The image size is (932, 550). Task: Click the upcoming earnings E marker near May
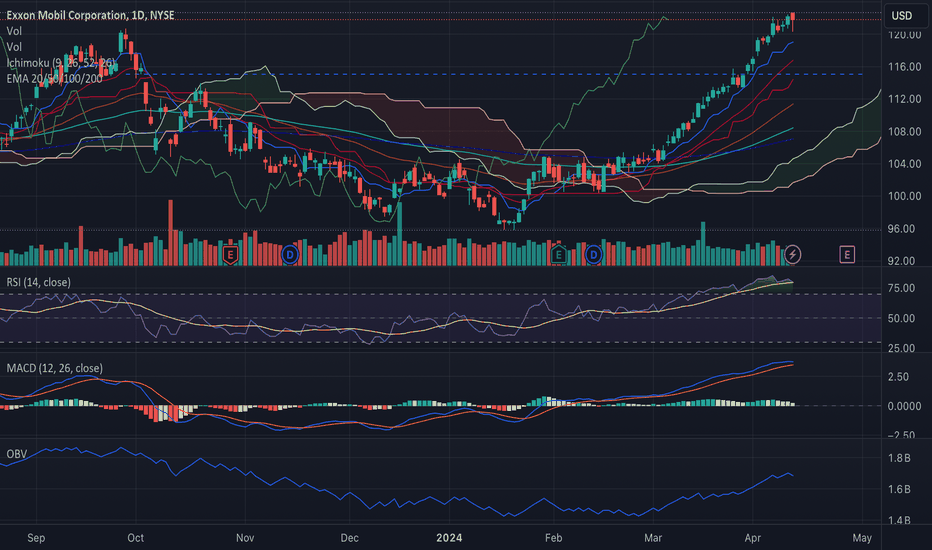[x=846, y=254]
